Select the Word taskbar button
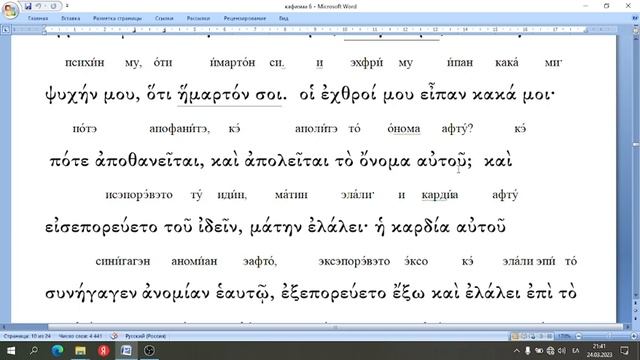 point(126,351)
